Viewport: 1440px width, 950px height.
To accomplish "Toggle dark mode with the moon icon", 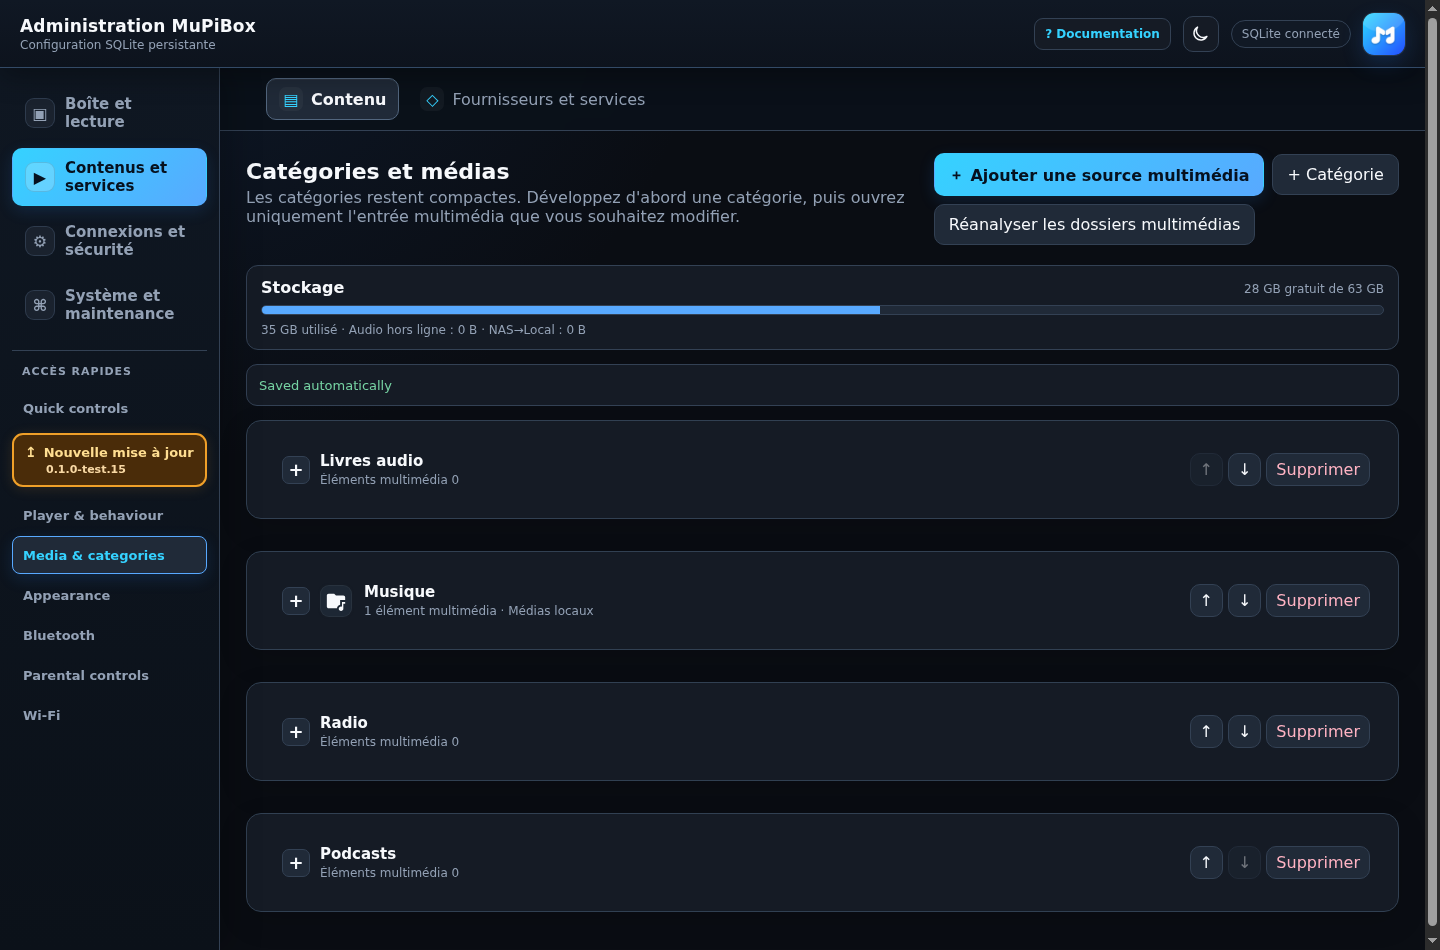I will (x=1200, y=34).
